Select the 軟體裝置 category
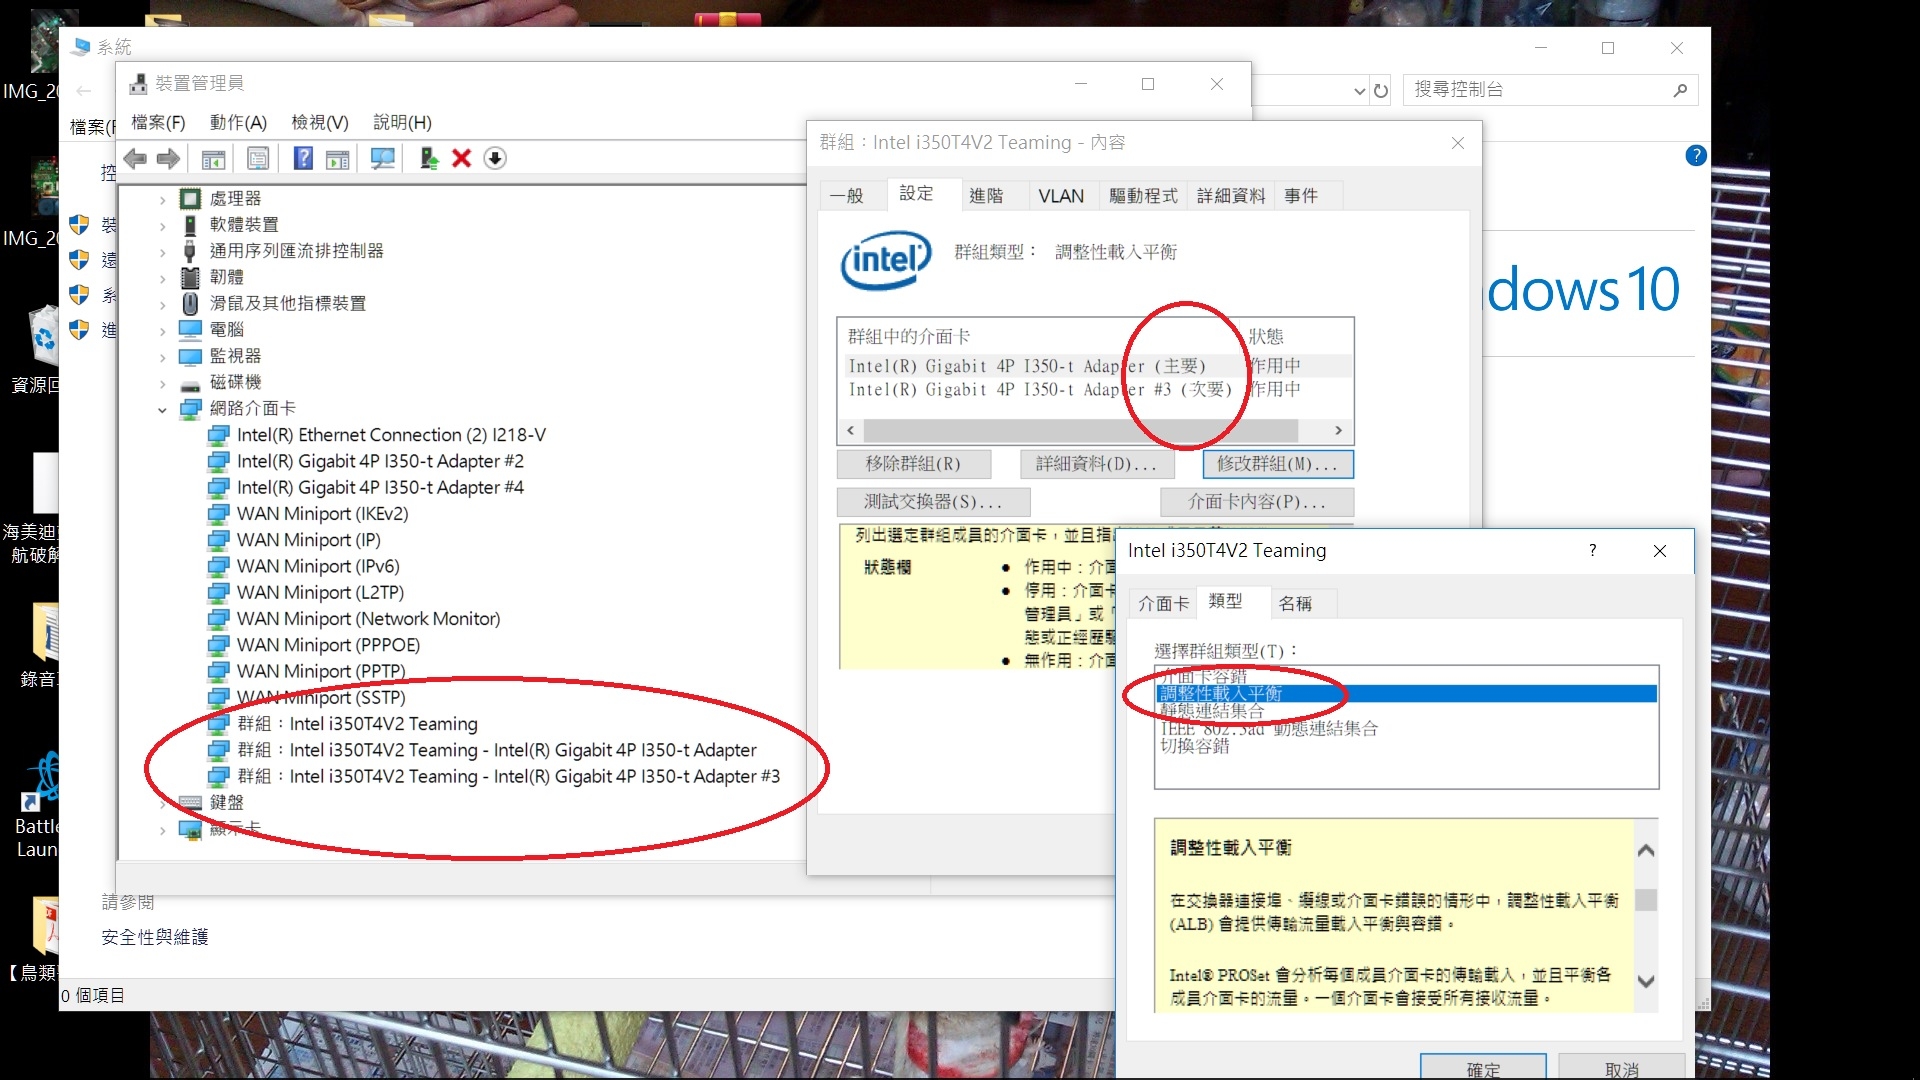1920x1080 pixels. tap(244, 225)
